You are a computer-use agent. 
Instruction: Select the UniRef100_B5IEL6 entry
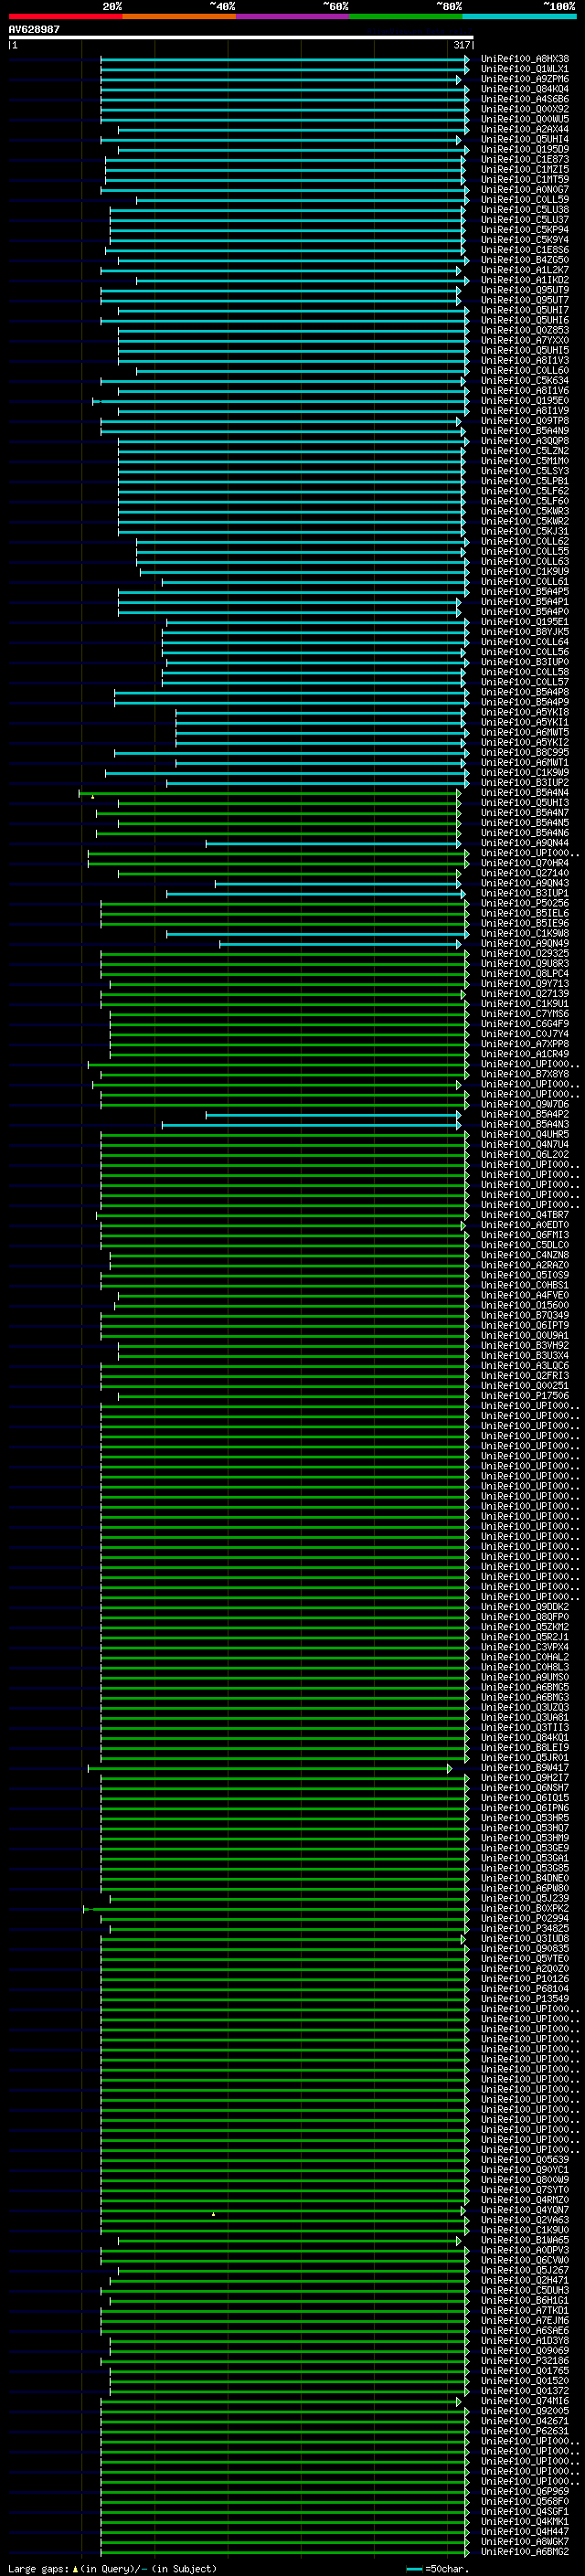(525, 914)
